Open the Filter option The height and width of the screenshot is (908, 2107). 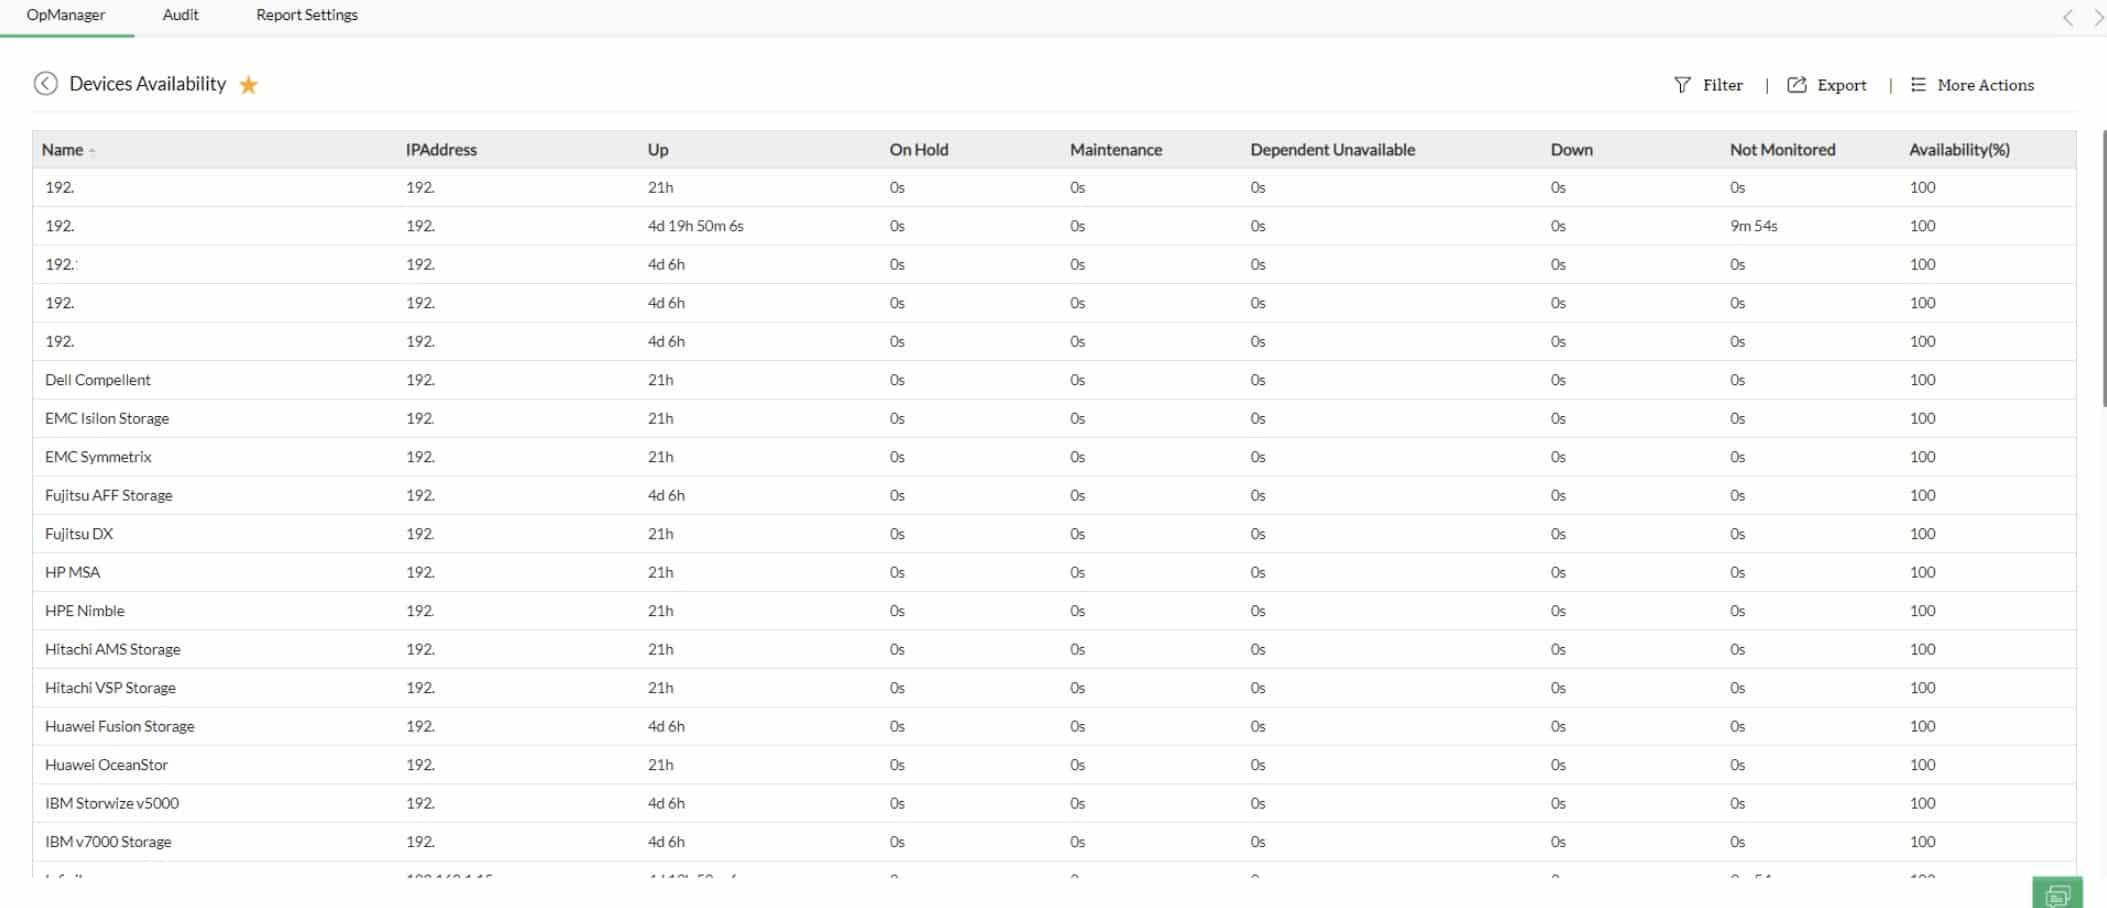coord(1722,85)
